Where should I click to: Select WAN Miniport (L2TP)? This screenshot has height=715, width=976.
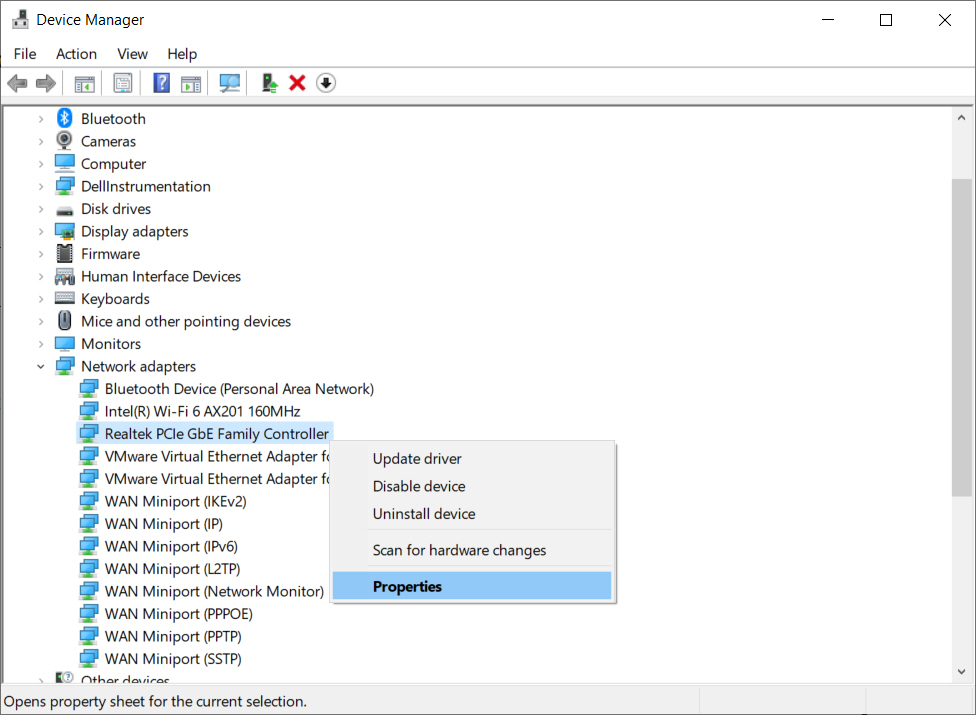click(172, 569)
